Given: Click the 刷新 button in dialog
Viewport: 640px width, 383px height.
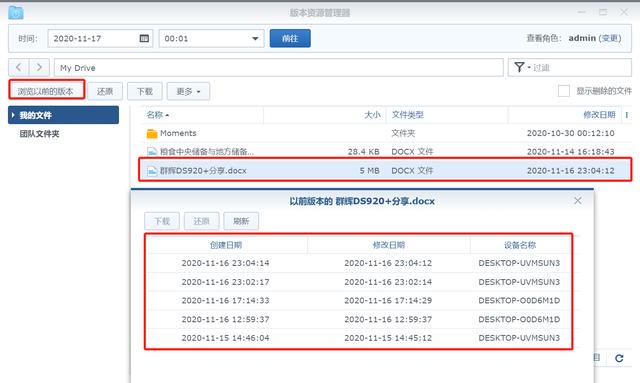Looking at the screenshot, I should [241, 221].
